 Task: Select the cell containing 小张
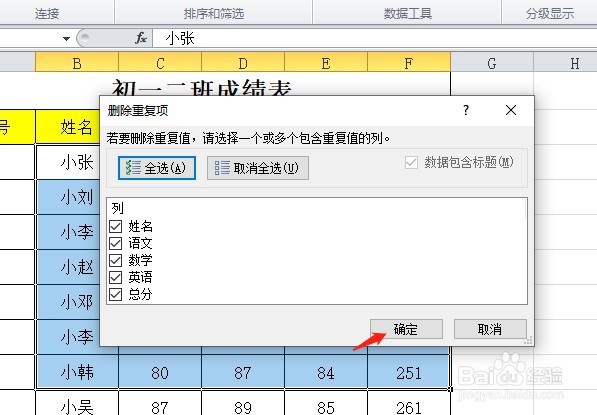[x=68, y=162]
